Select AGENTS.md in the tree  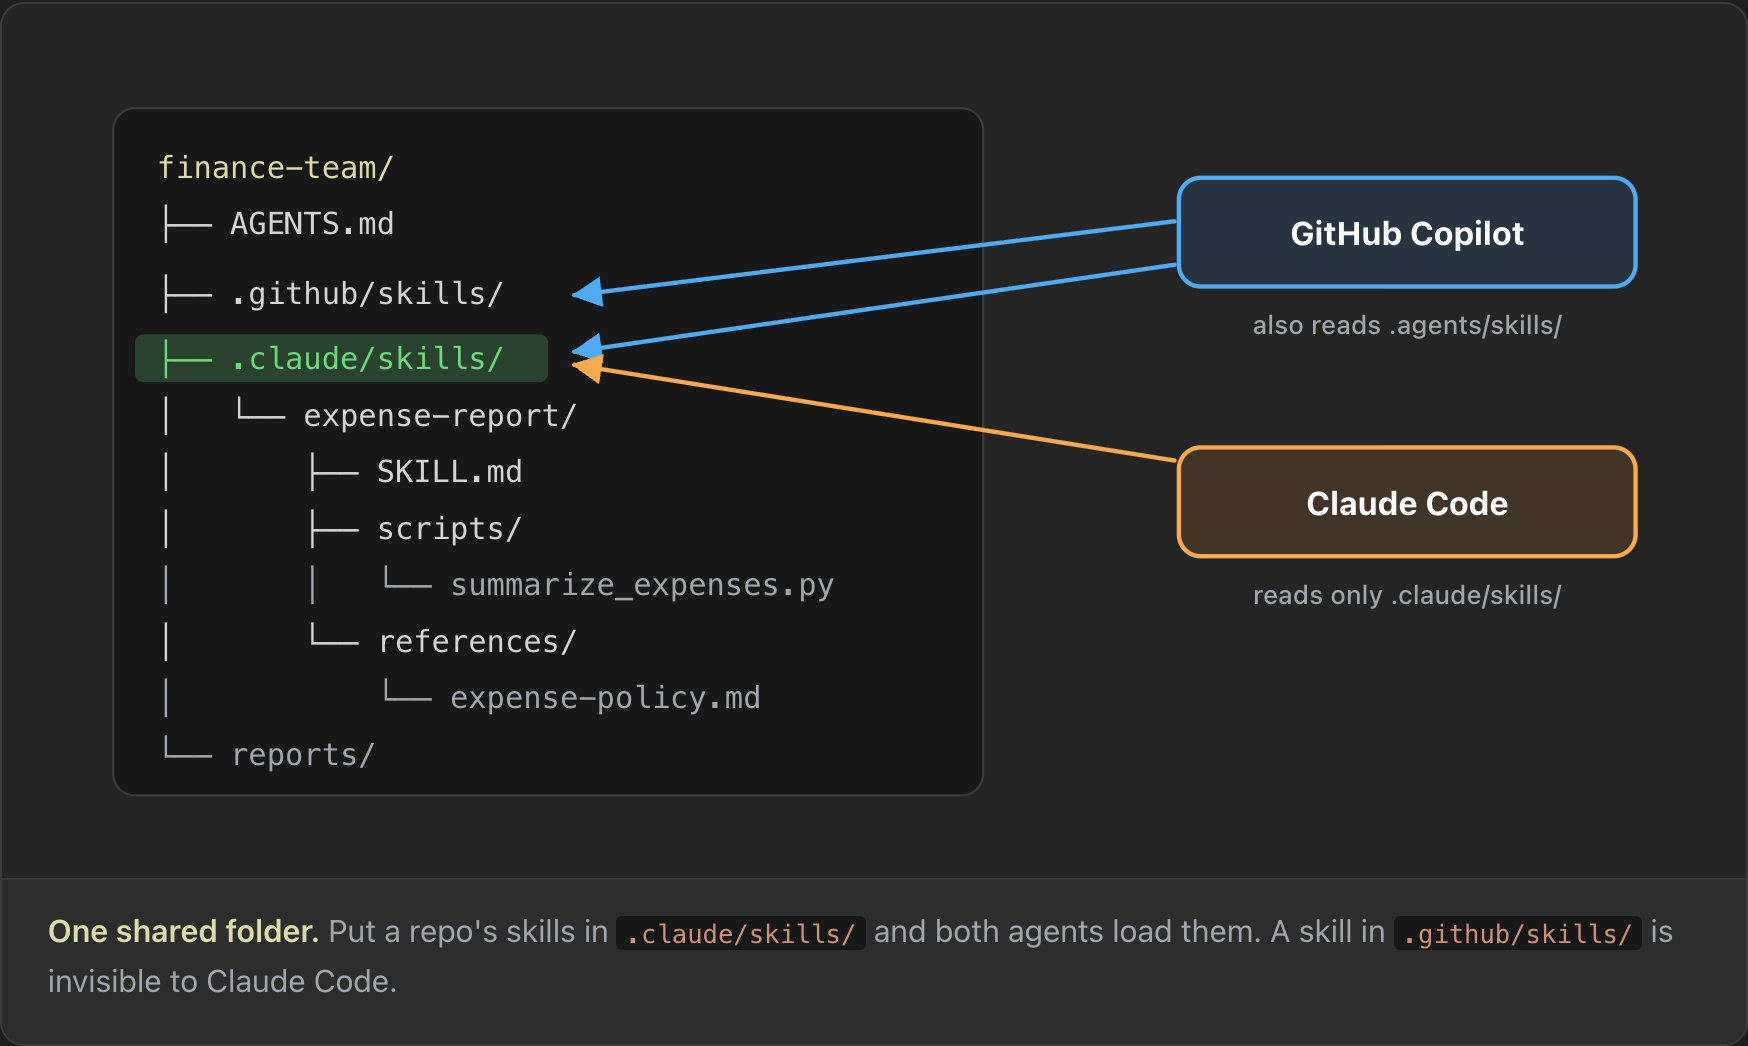point(312,223)
